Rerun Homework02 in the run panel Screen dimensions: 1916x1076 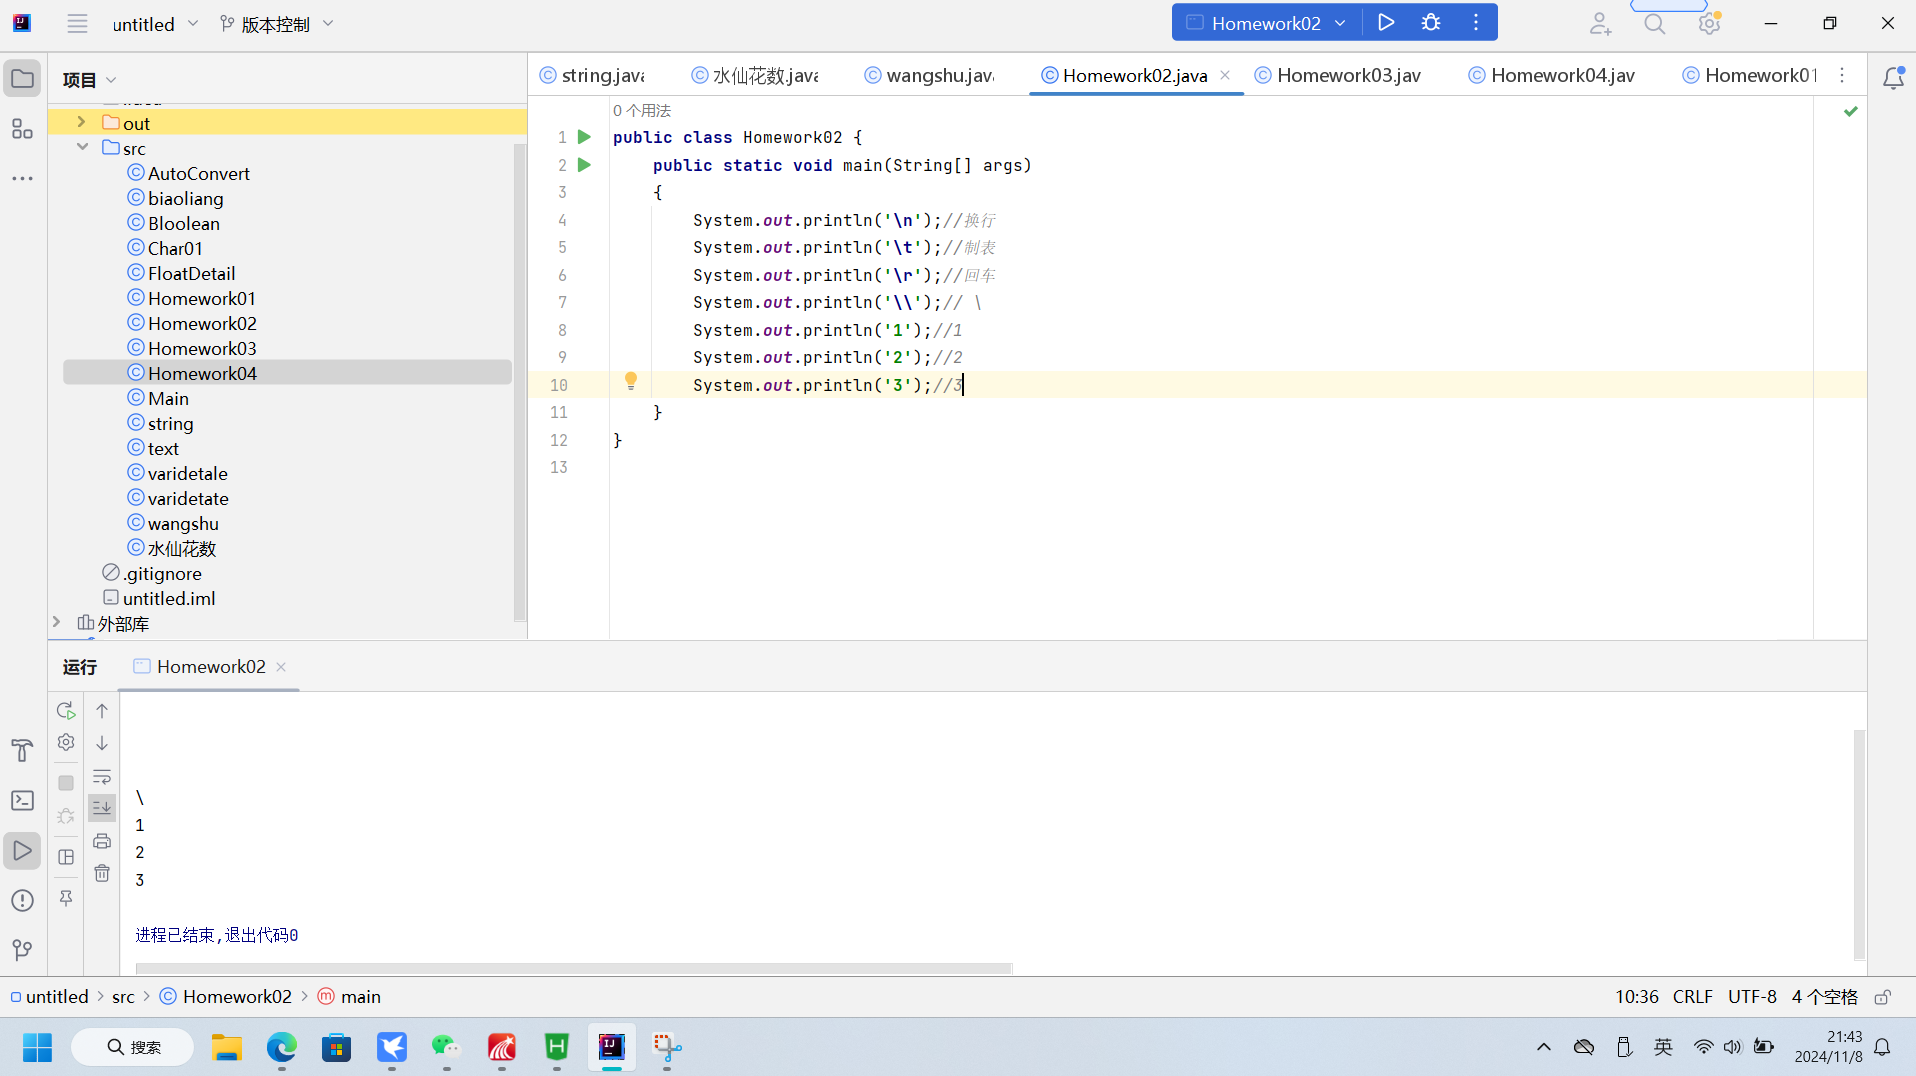(x=66, y=710)
